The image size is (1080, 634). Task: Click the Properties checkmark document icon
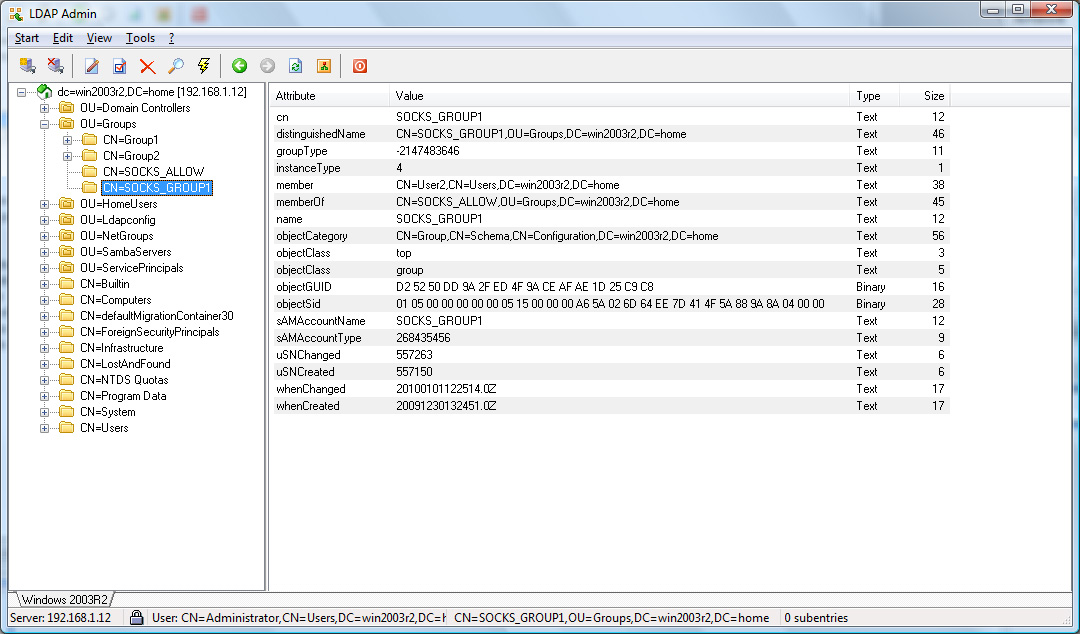[119, 66]
